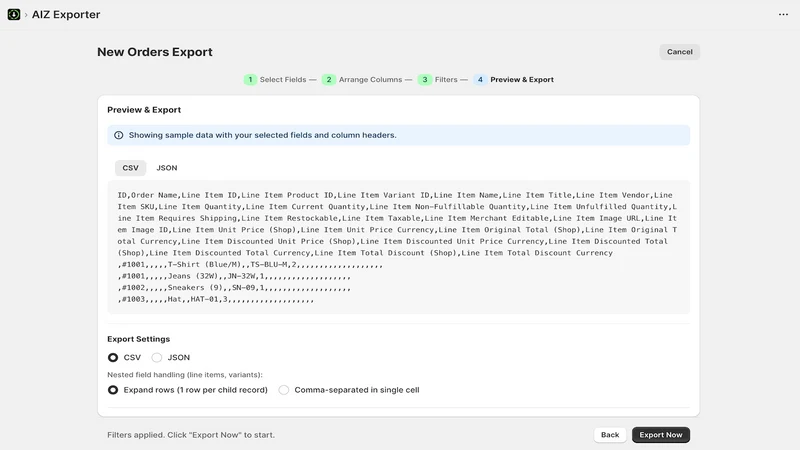The image size is (800, 450).
Task: Go to the Filters step
Action: [446, 80]
